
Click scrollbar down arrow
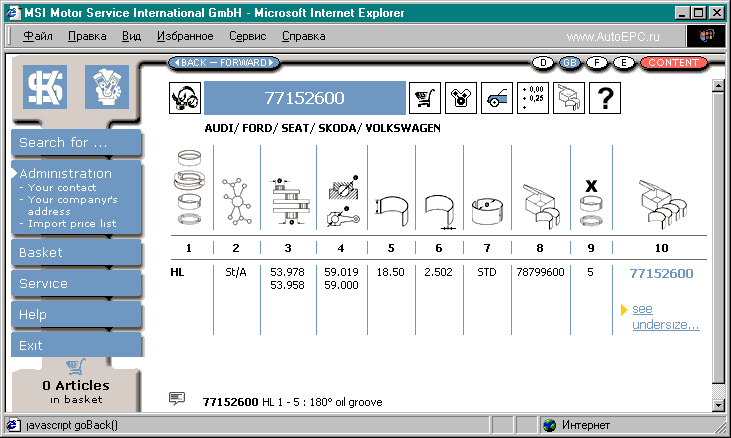click(x=718, y=405)
